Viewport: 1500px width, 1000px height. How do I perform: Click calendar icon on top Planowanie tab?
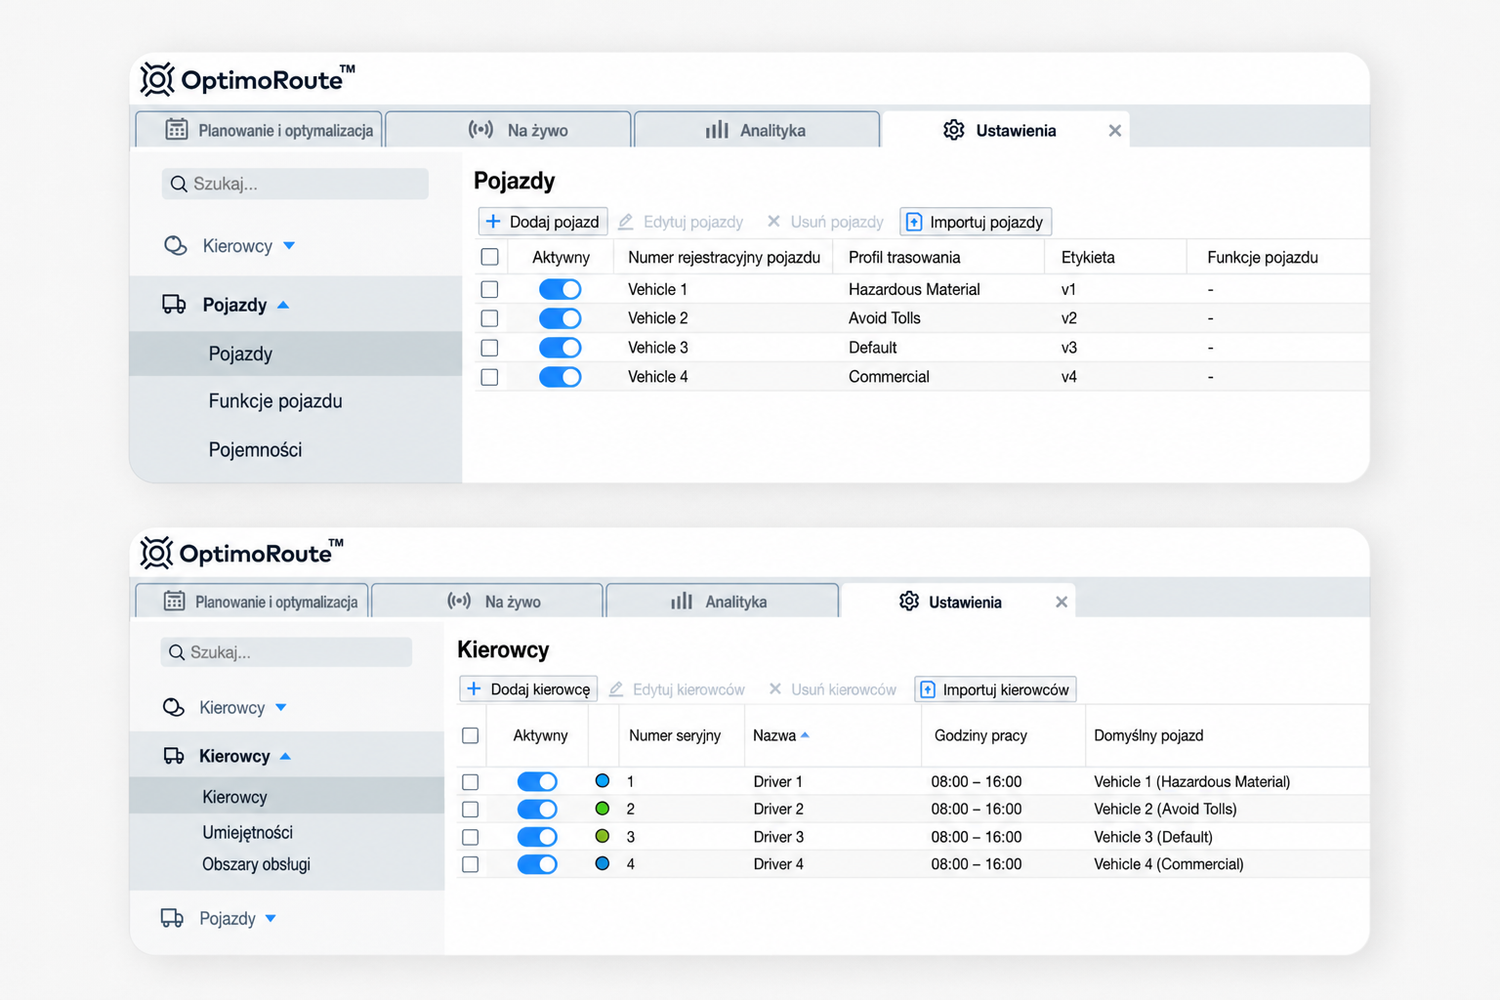tap(177, 129)
